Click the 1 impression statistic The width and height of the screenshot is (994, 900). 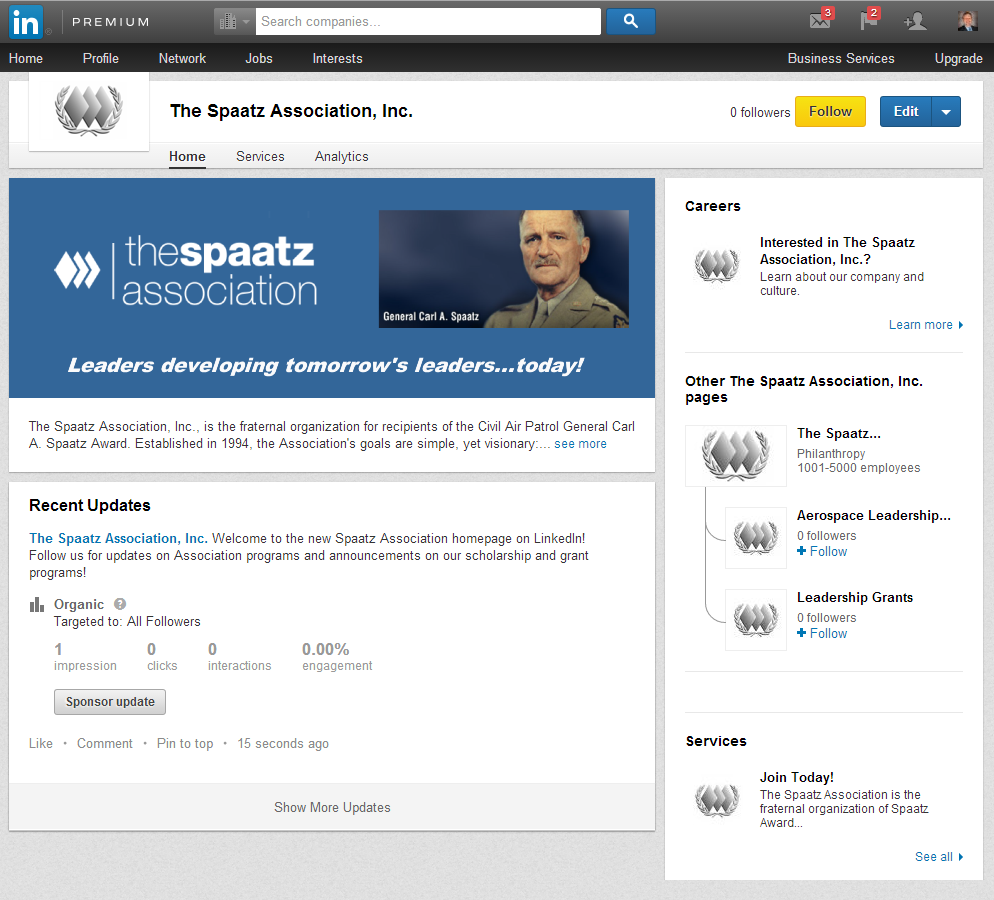85,657
